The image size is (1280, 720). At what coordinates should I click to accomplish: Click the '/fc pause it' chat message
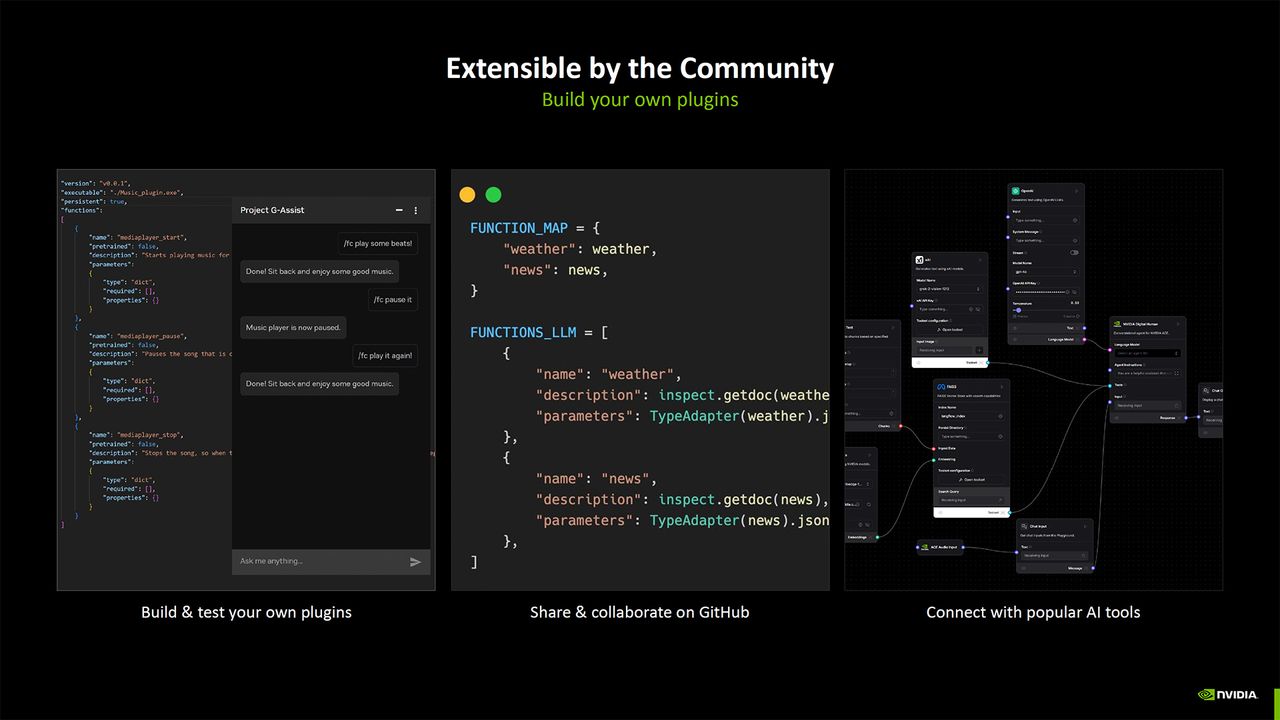pyautogui.click(x=392, y=299)
